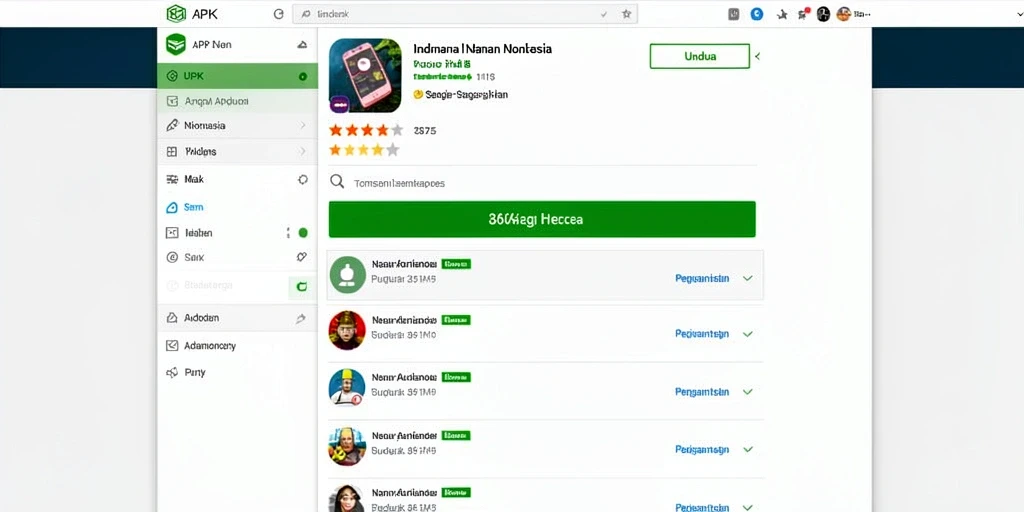This screenshot has height=512, width=1024.
Task: Click the grid icon beside Pridens
Action: pyautogui.click(x=172, y=152)
